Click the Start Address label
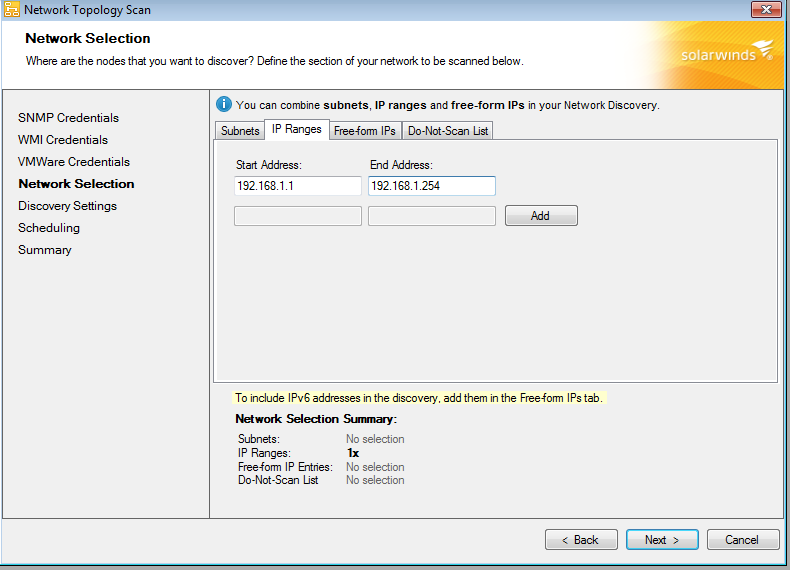Image resolution: width=790 pixels, height=570 pixels. pos(269,165)
